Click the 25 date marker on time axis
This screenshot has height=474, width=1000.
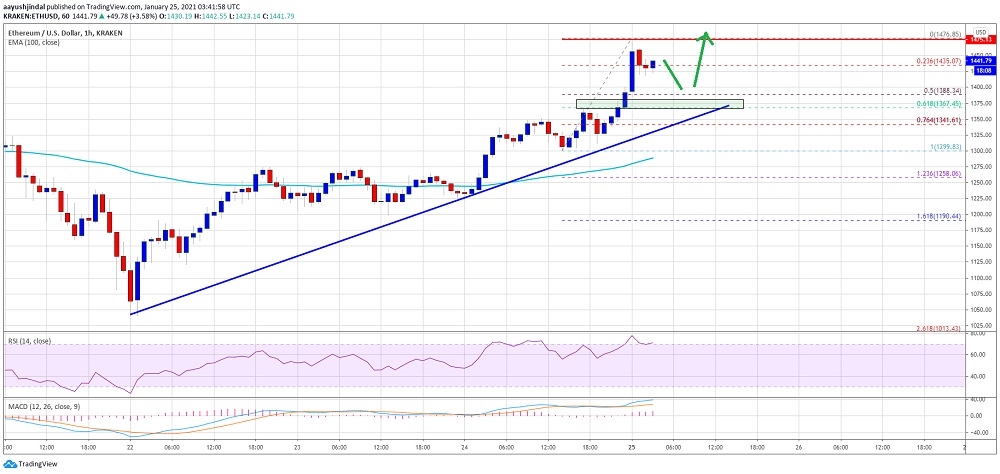tap(633, 447)
